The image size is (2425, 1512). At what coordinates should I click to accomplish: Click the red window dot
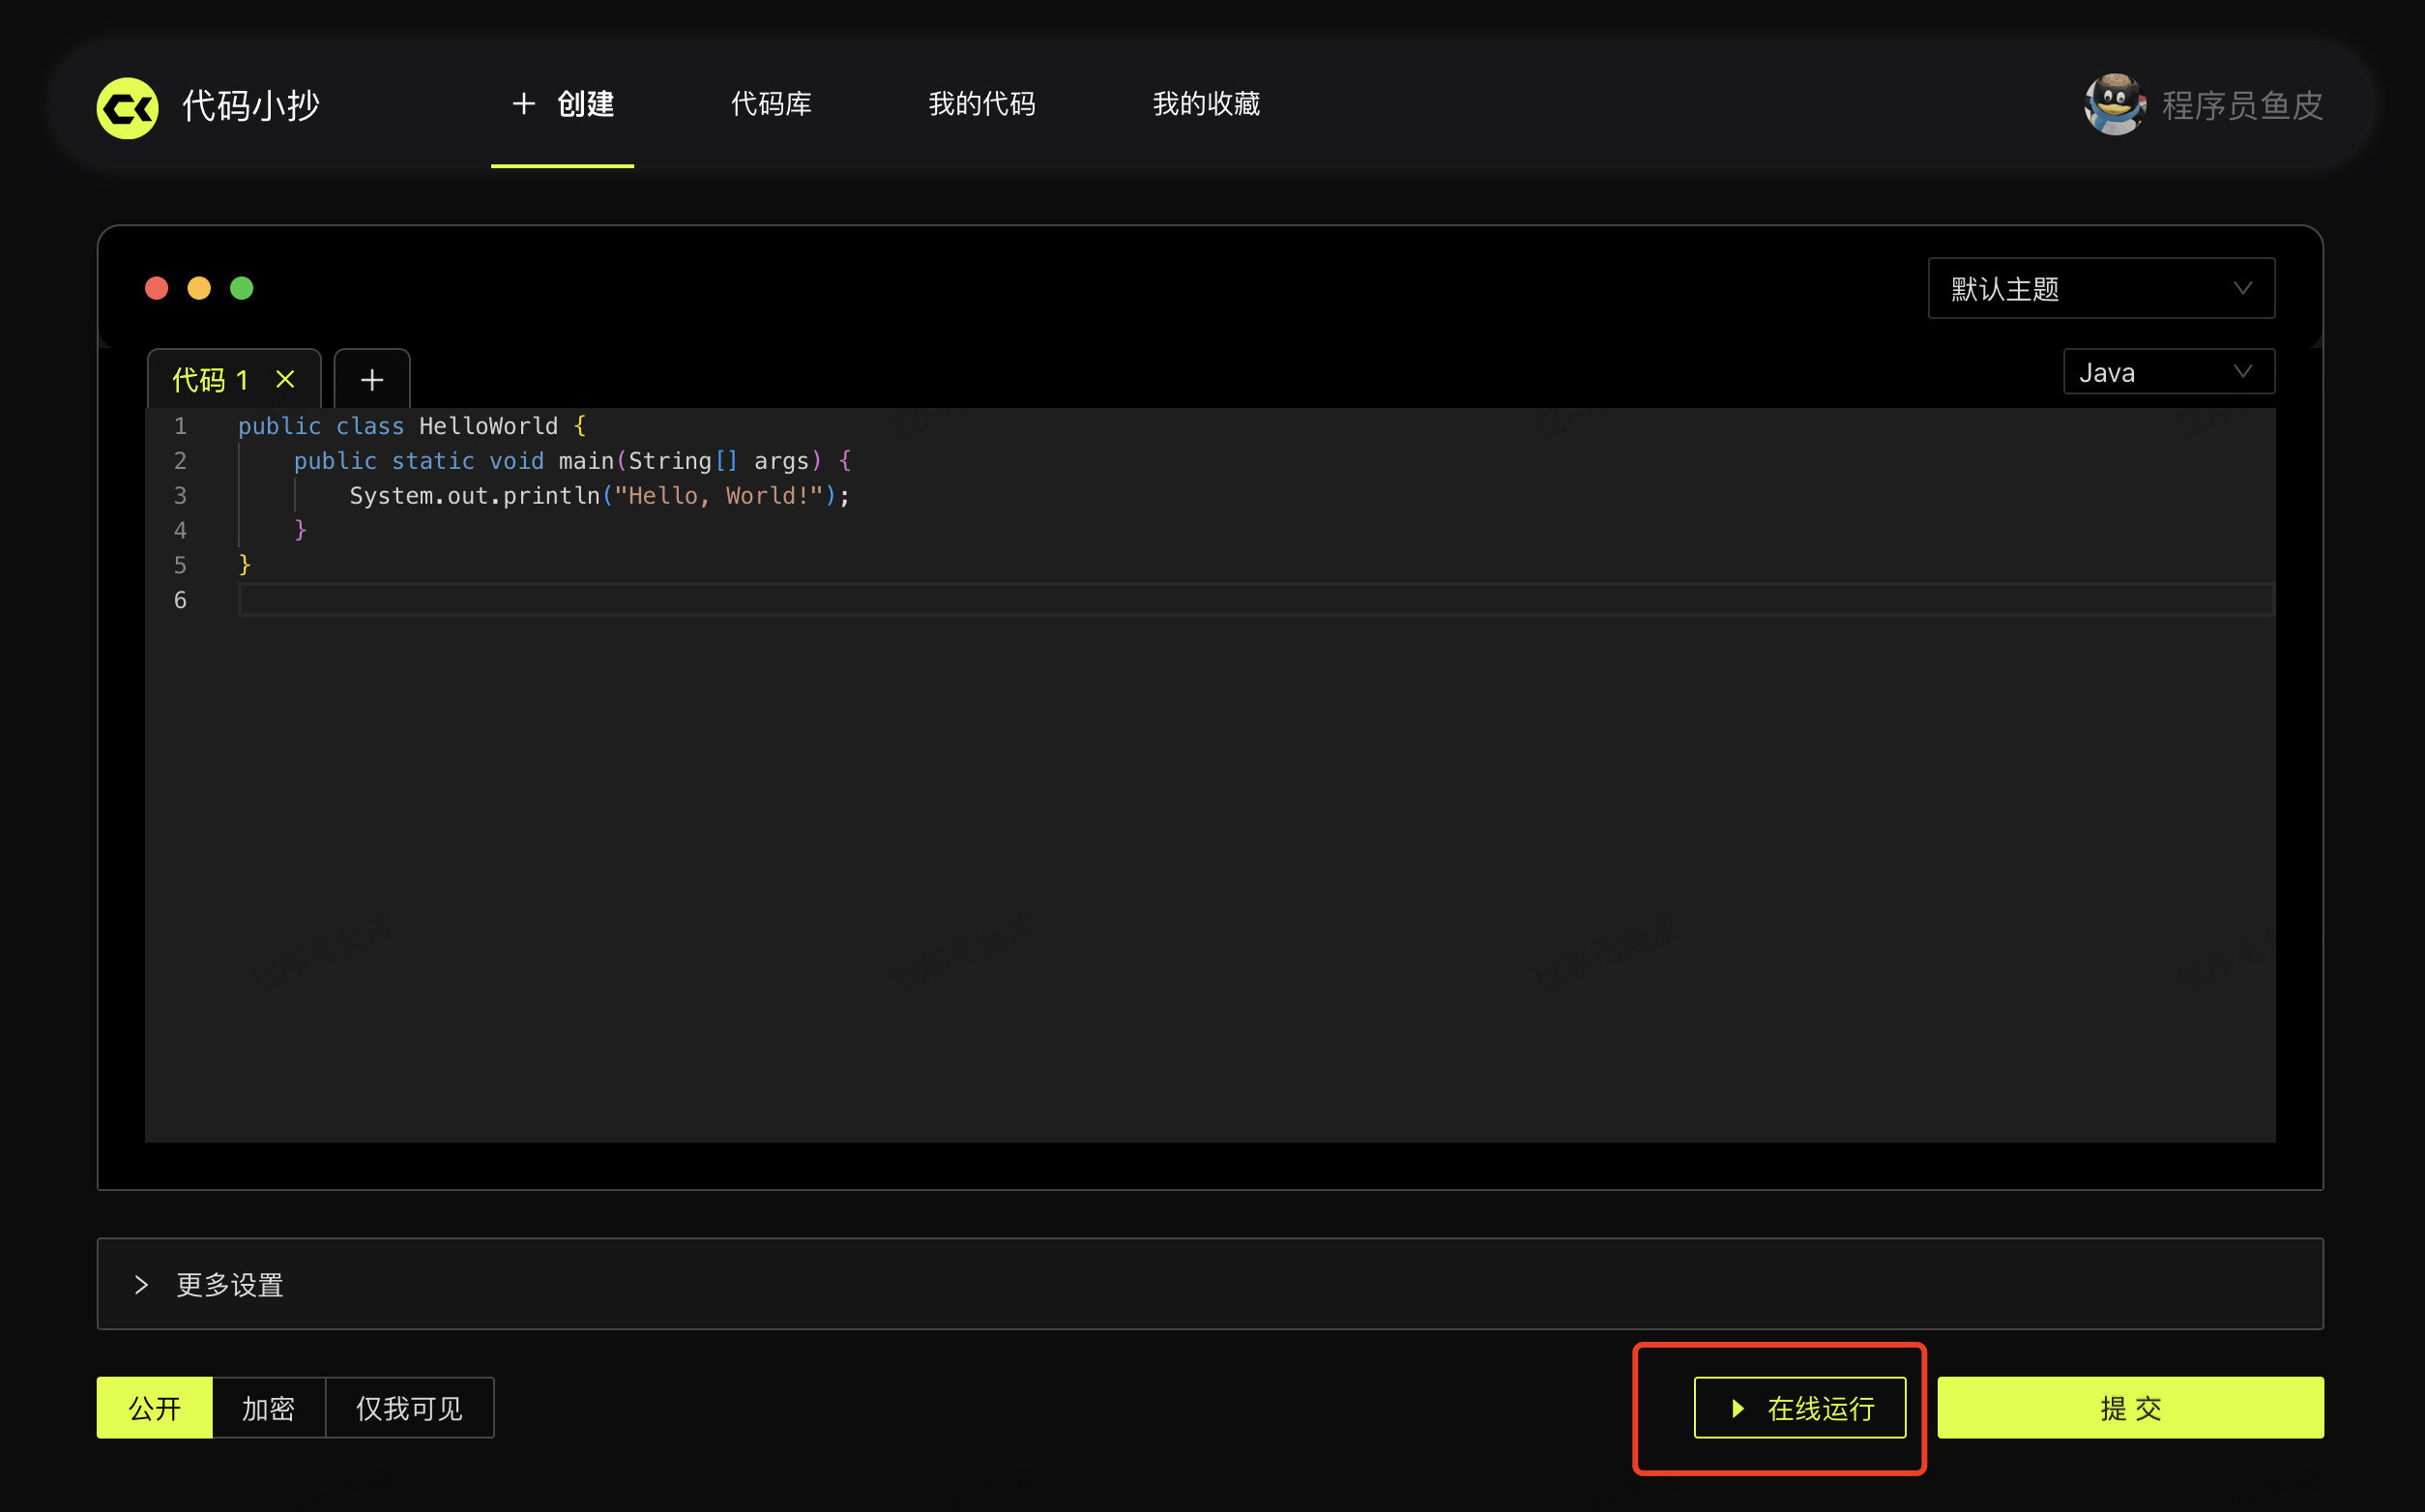157,289
